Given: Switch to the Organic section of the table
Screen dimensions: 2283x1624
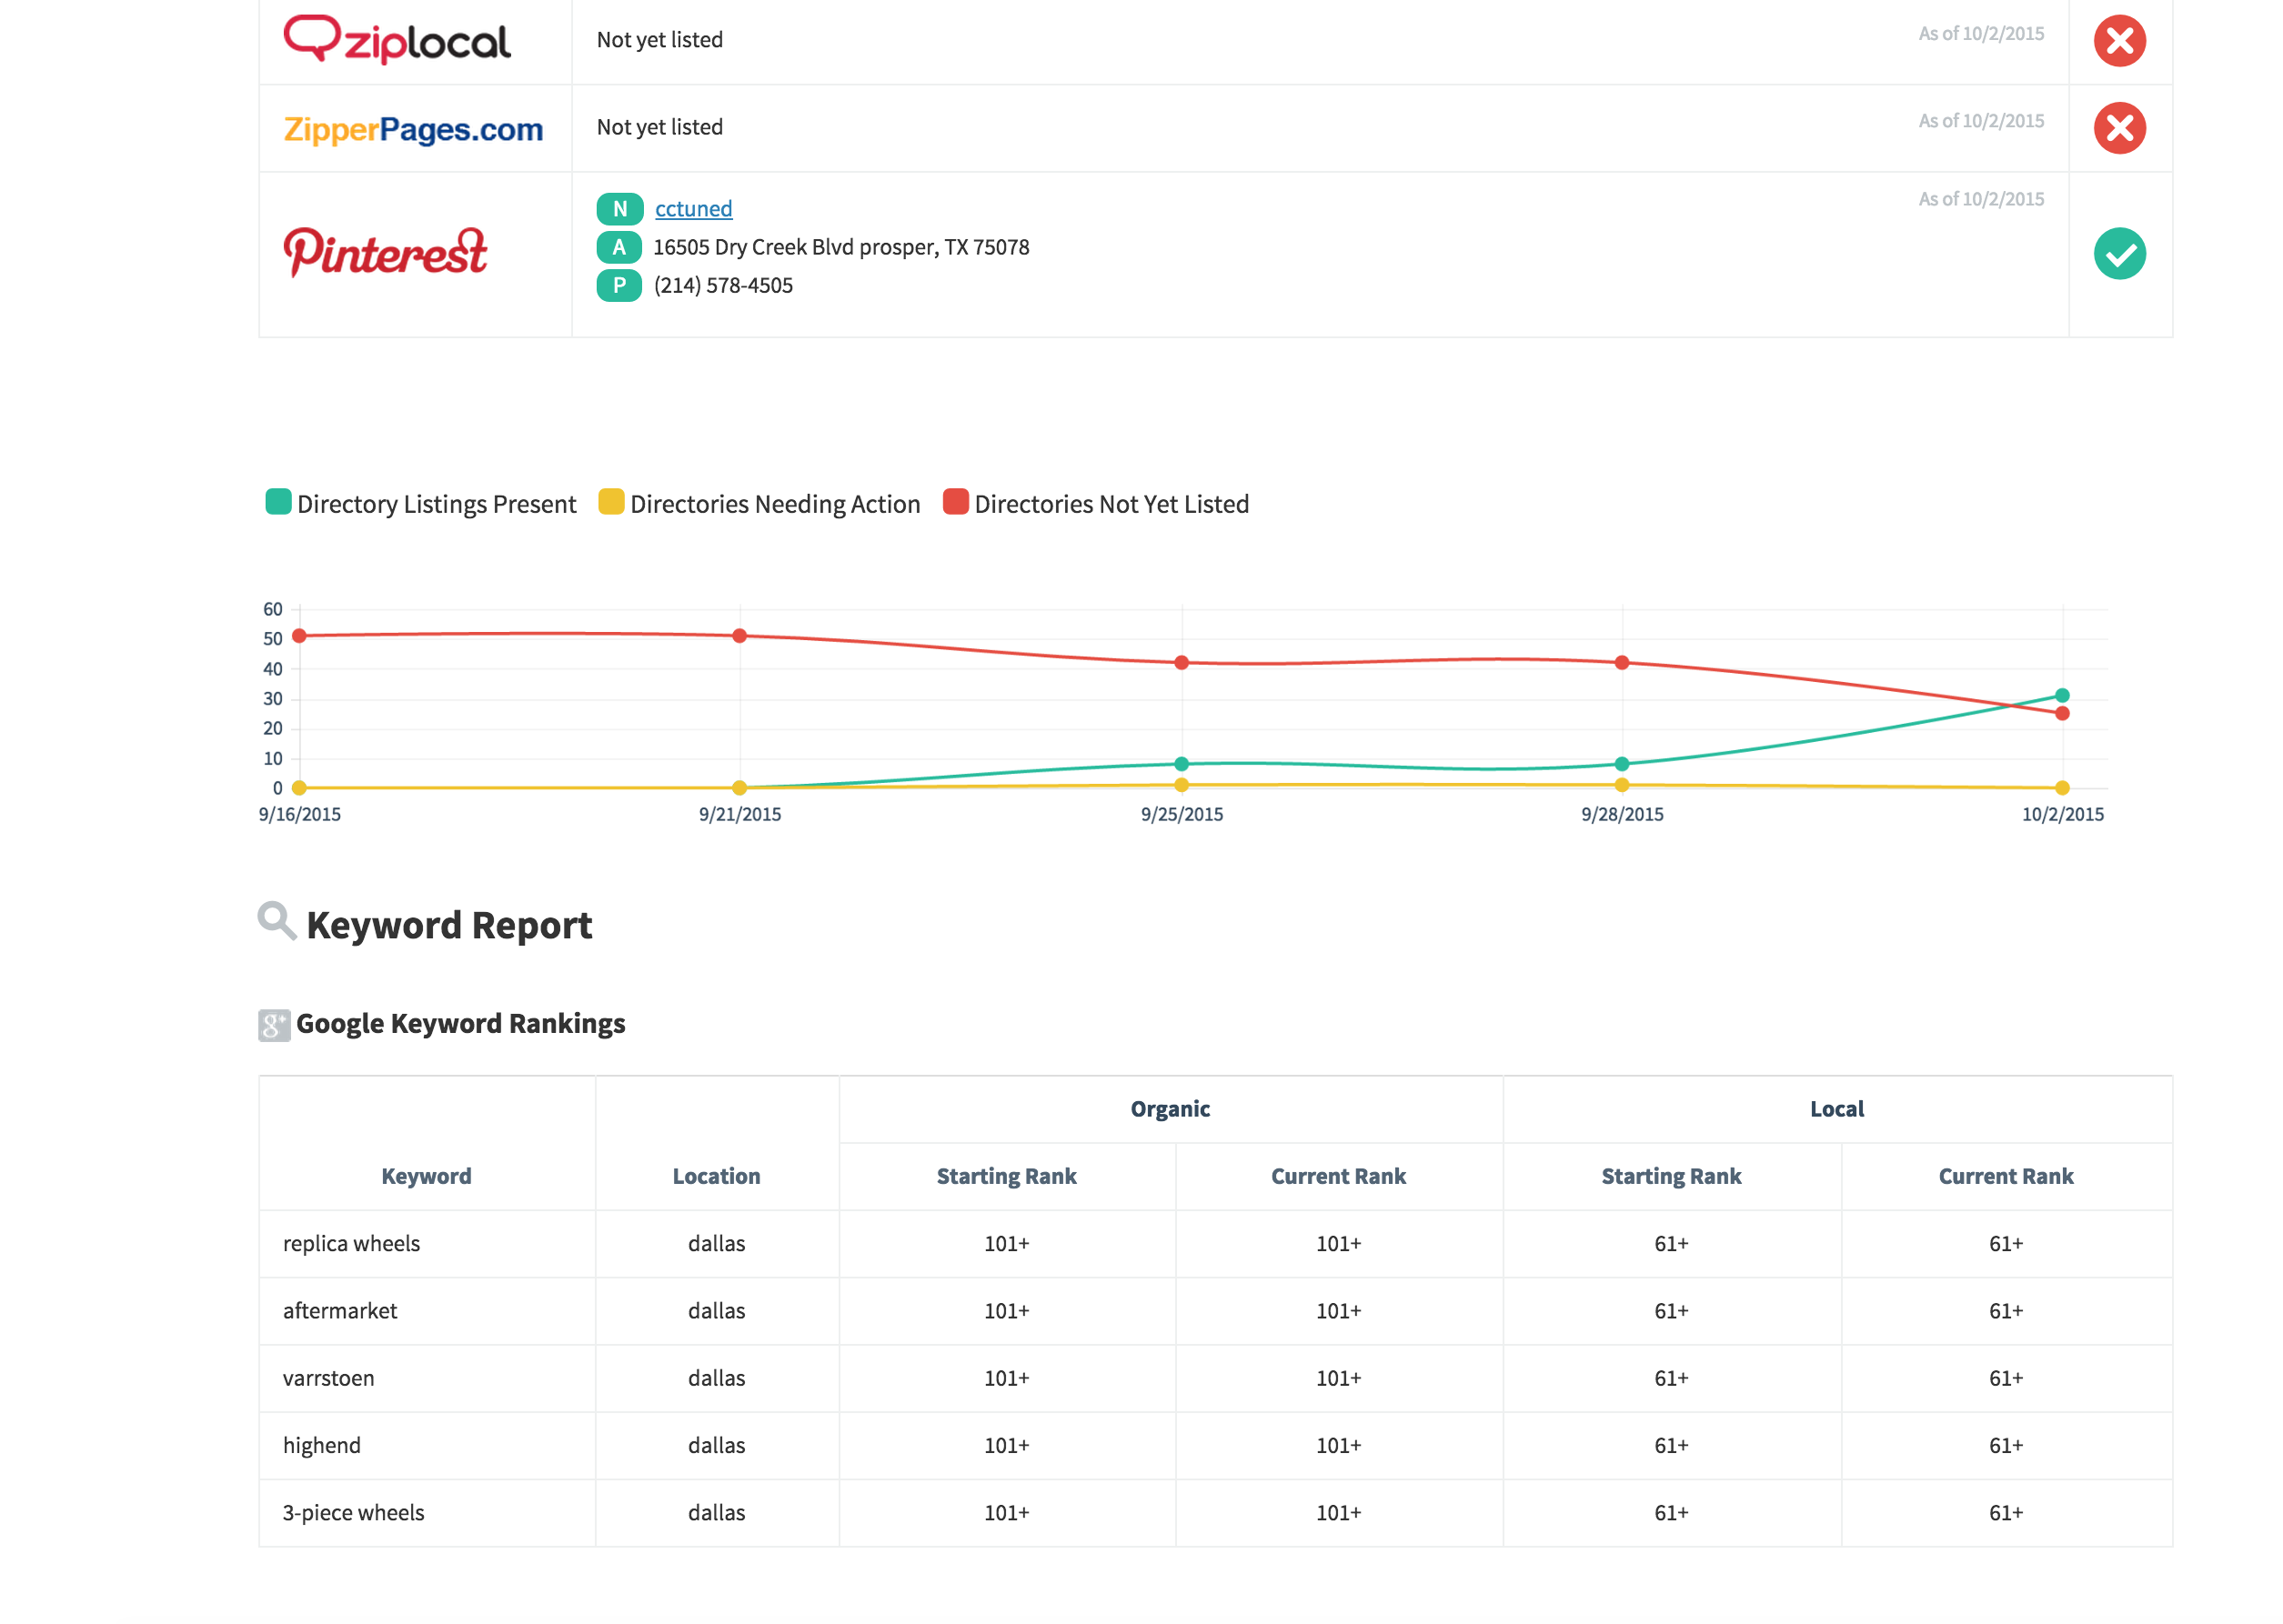Looking at the screenshot, I should click(1169, 1108).
